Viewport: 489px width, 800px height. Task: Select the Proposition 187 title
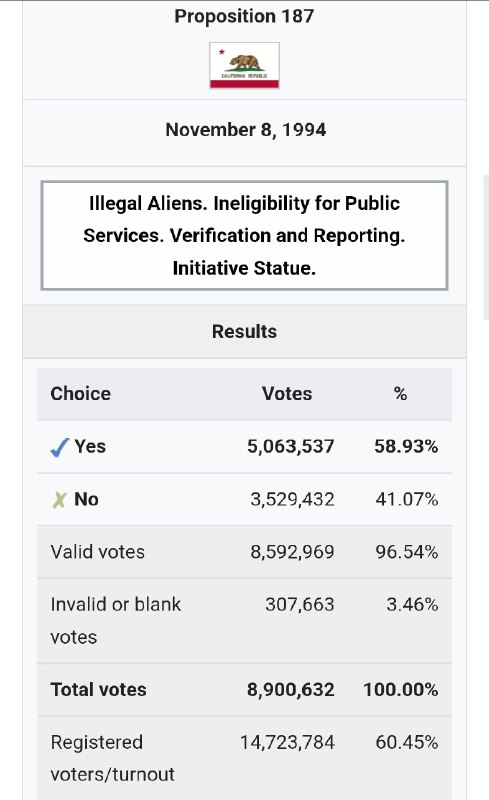(x=244, y=16)
